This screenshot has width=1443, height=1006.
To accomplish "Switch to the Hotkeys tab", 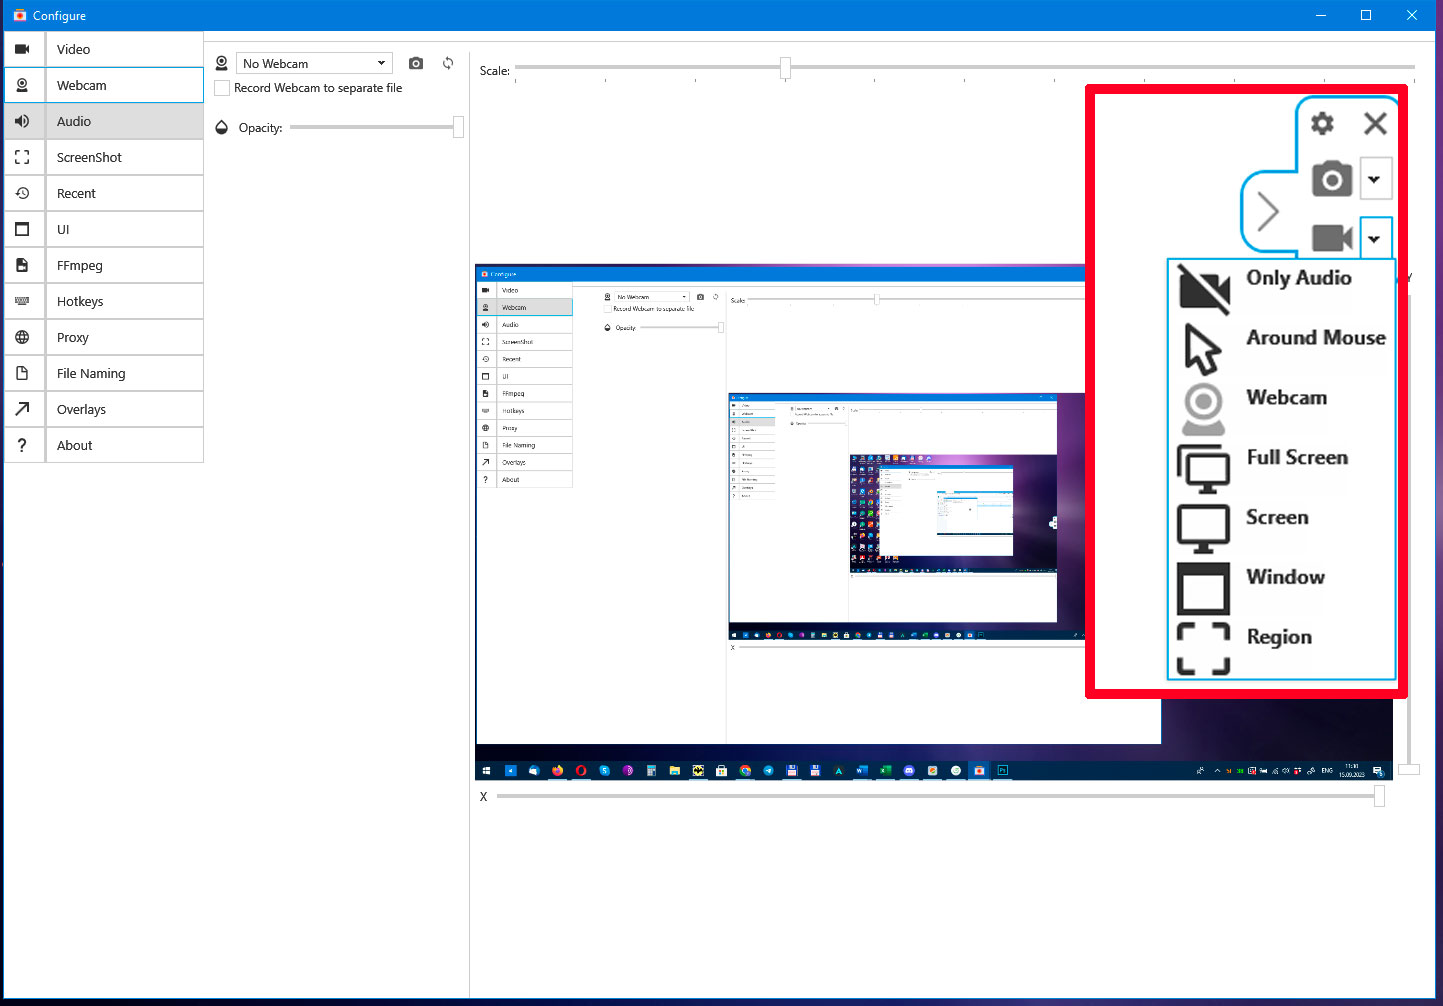I will pos(104,301).
